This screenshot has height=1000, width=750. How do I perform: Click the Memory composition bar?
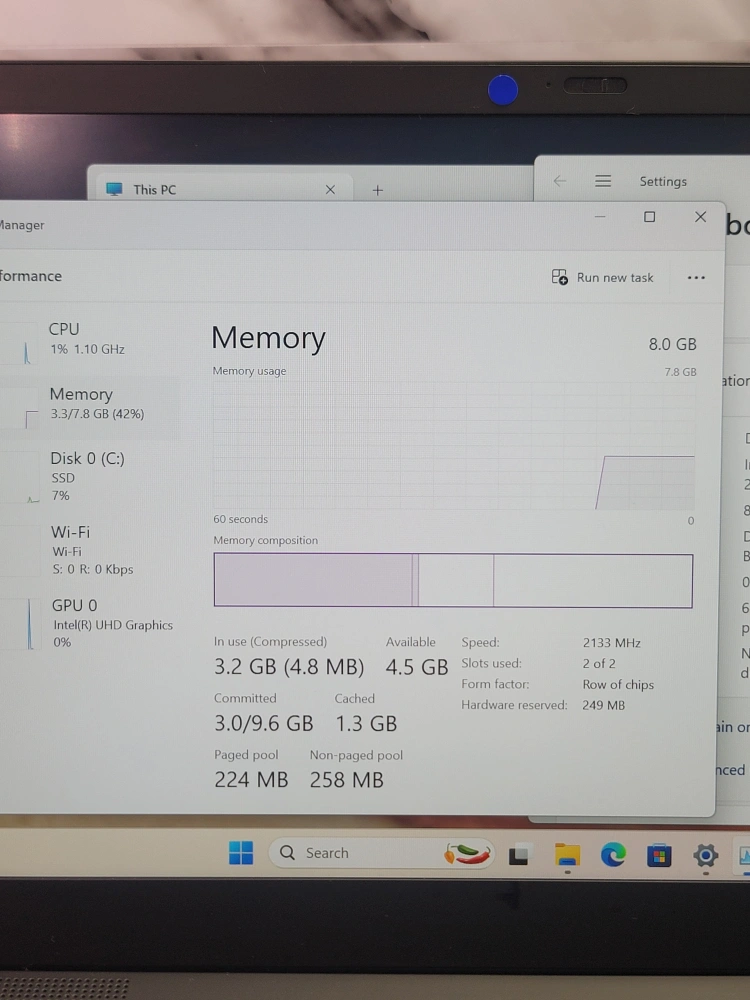(453, 580)
